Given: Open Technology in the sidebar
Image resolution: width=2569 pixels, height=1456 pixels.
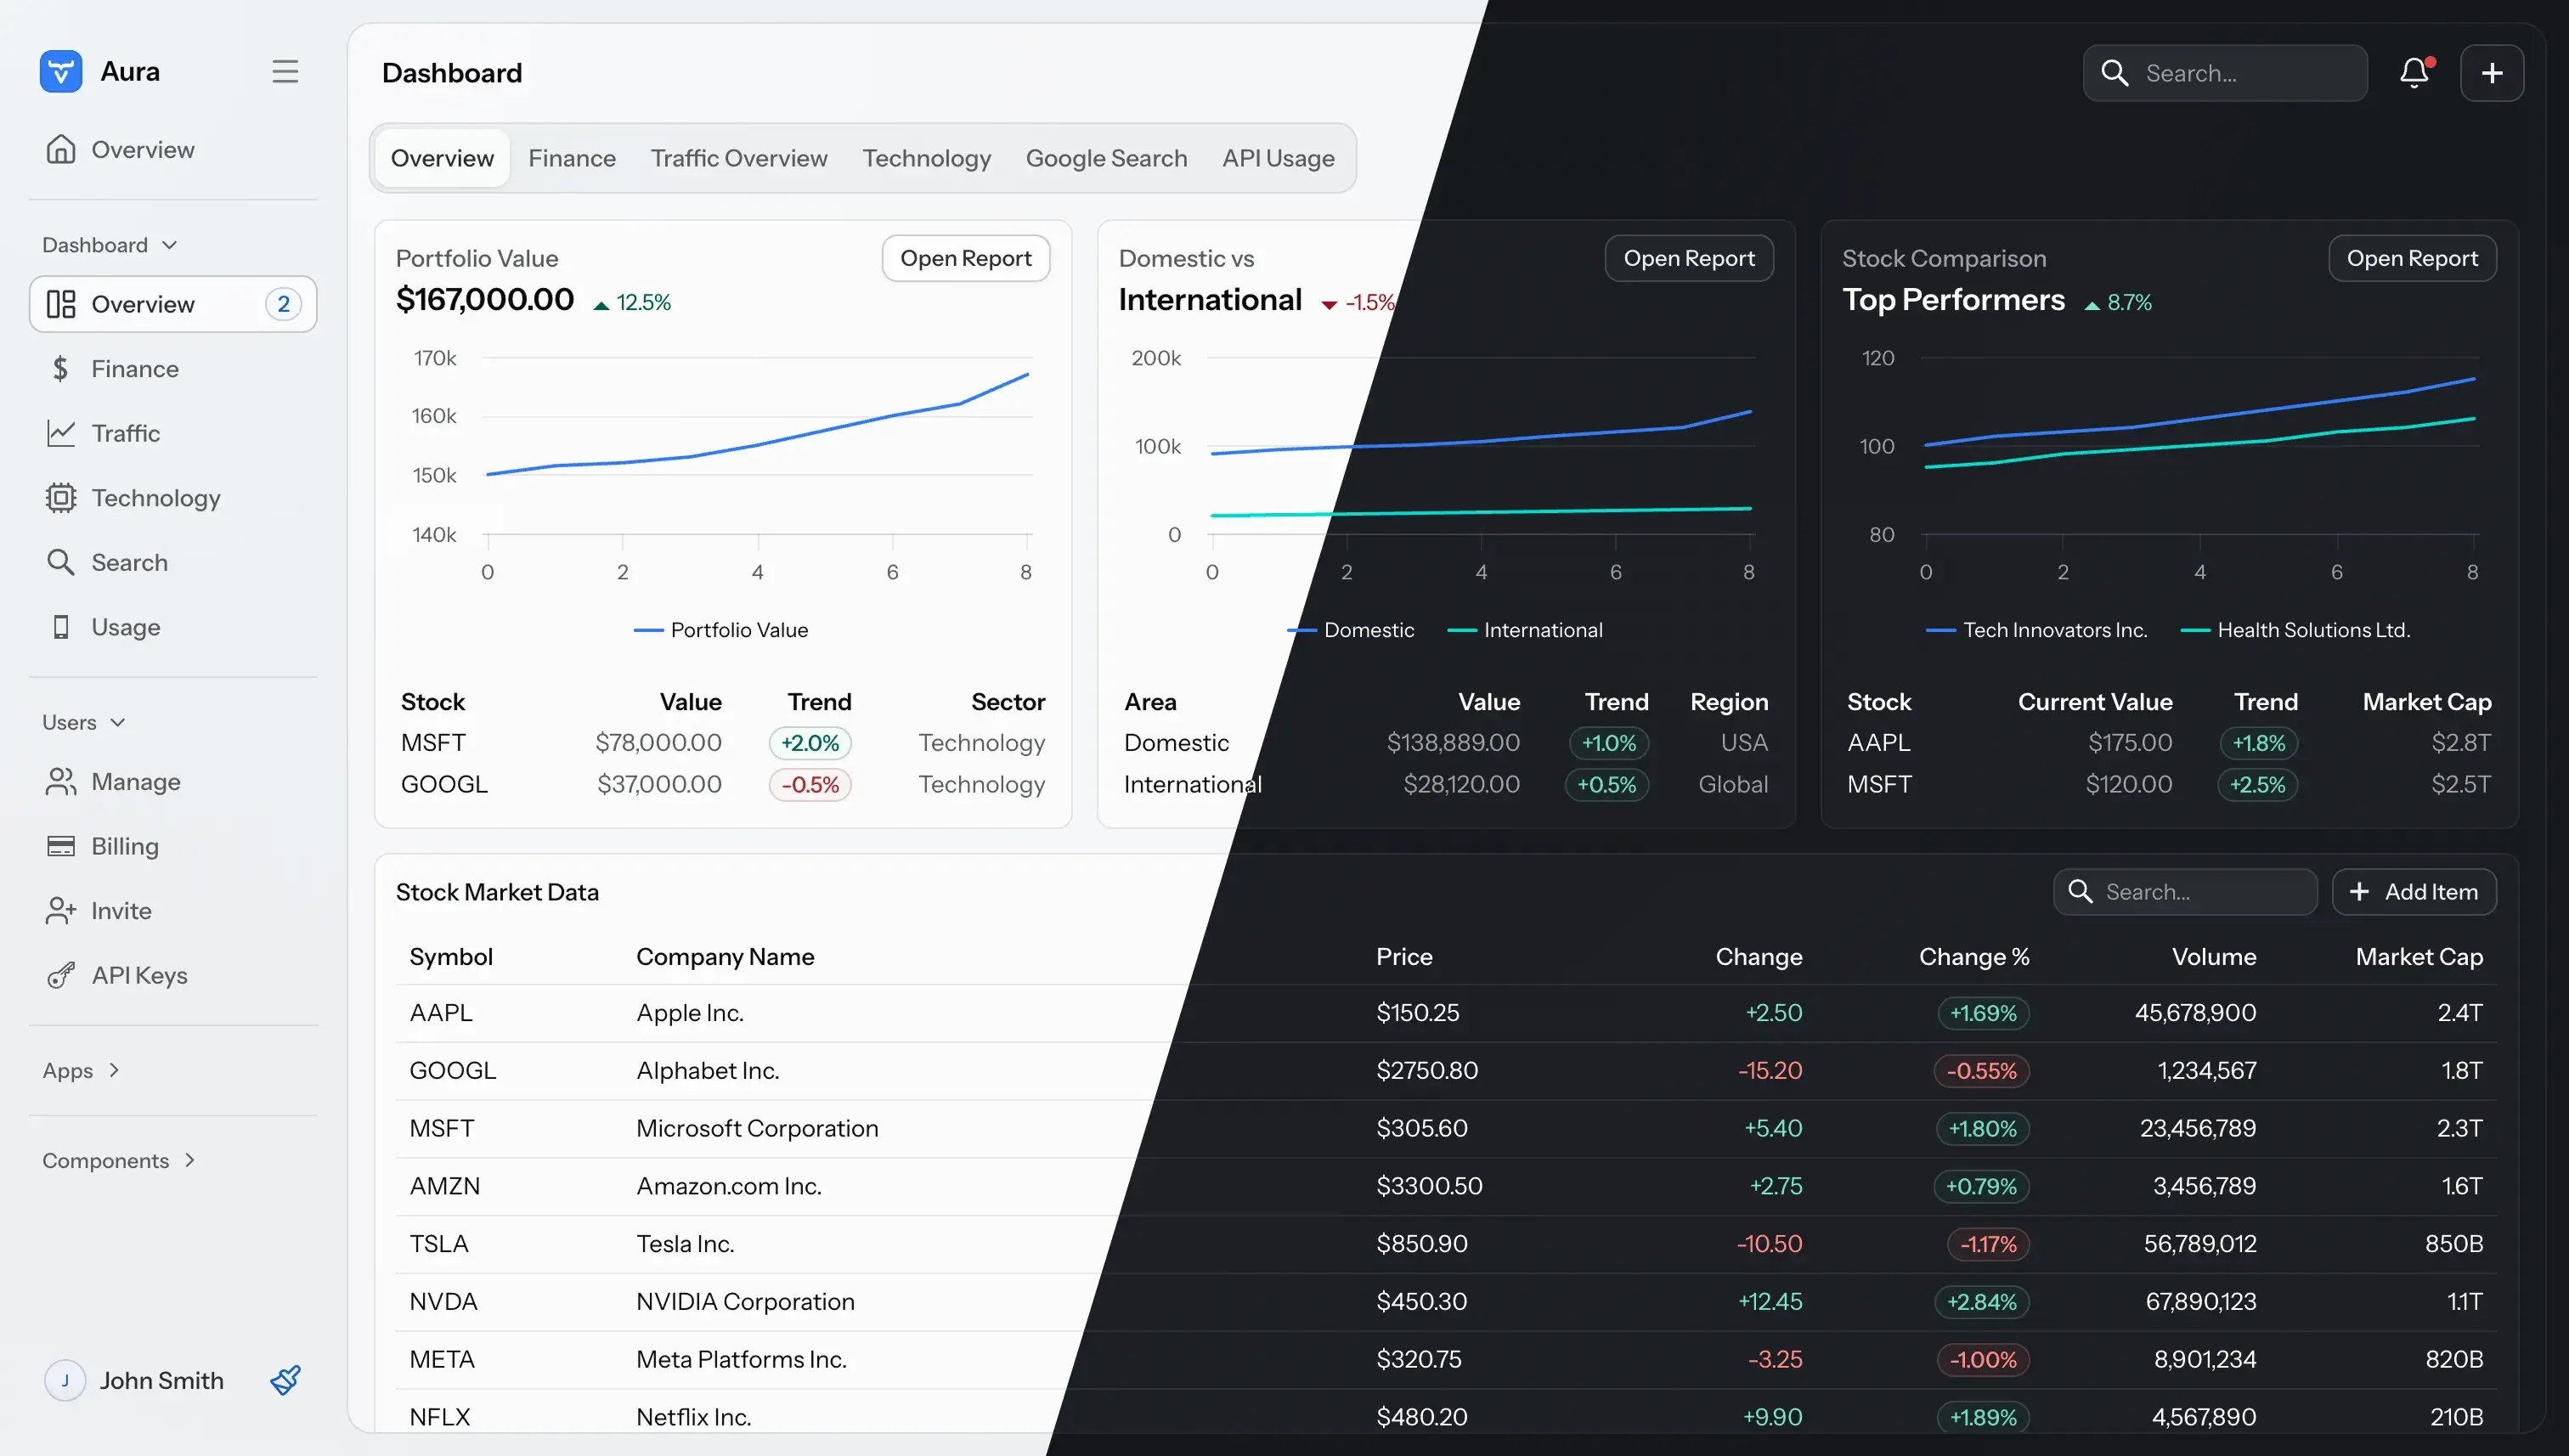Looking at the screenshot, I should click(x=155, y=498).
